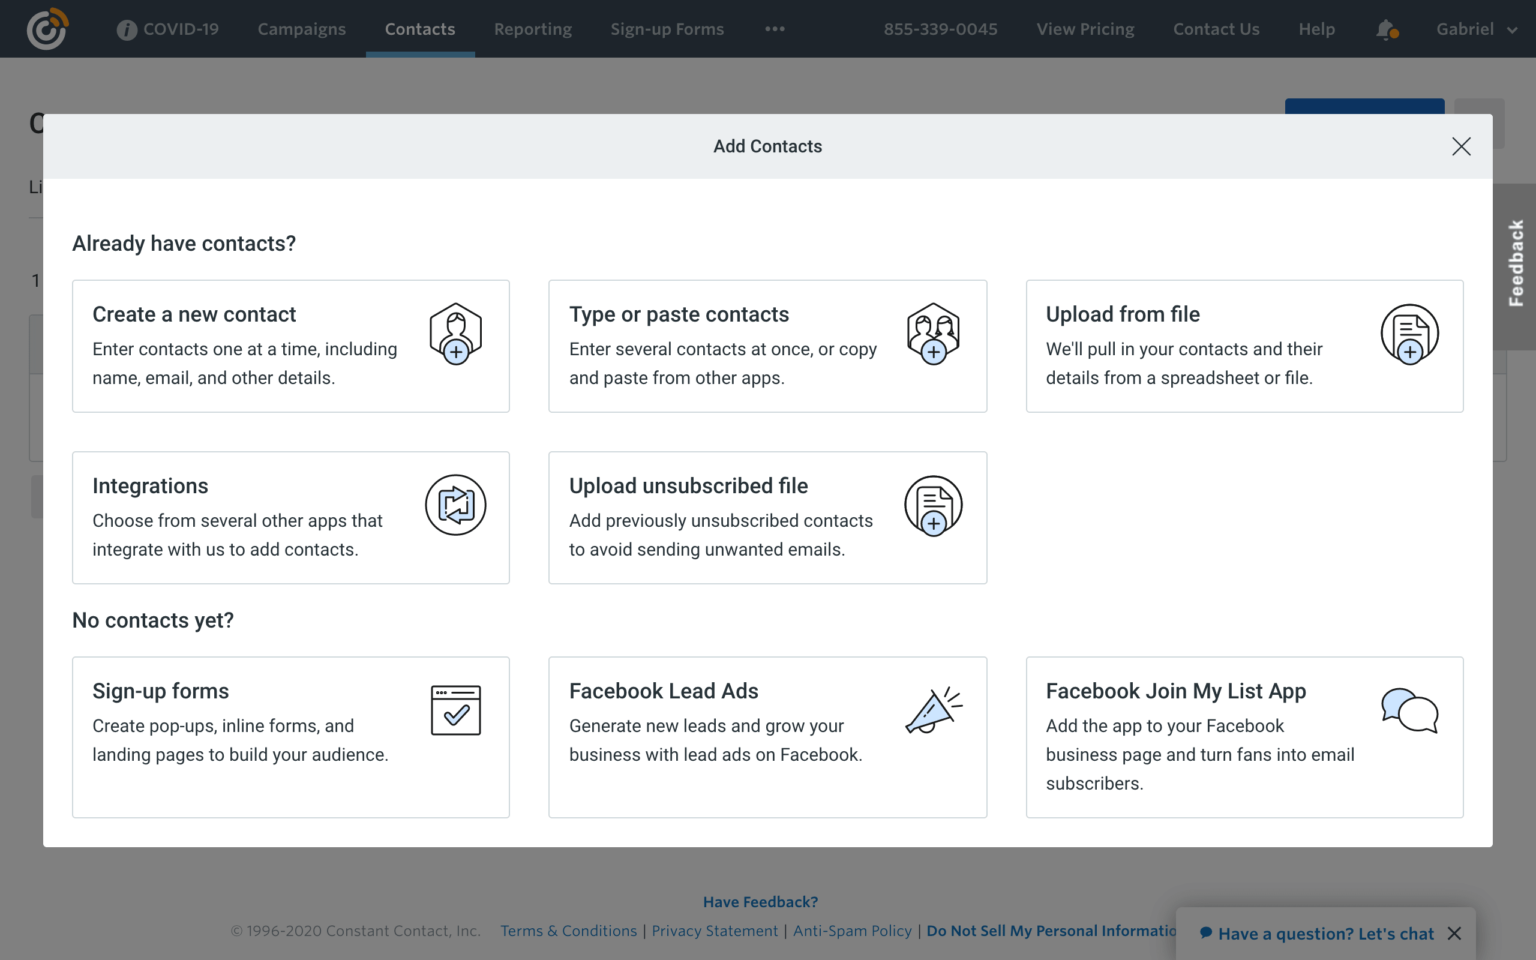
Task: Click the Sign-up forms checkmark icon
Action: coord(455,710)
